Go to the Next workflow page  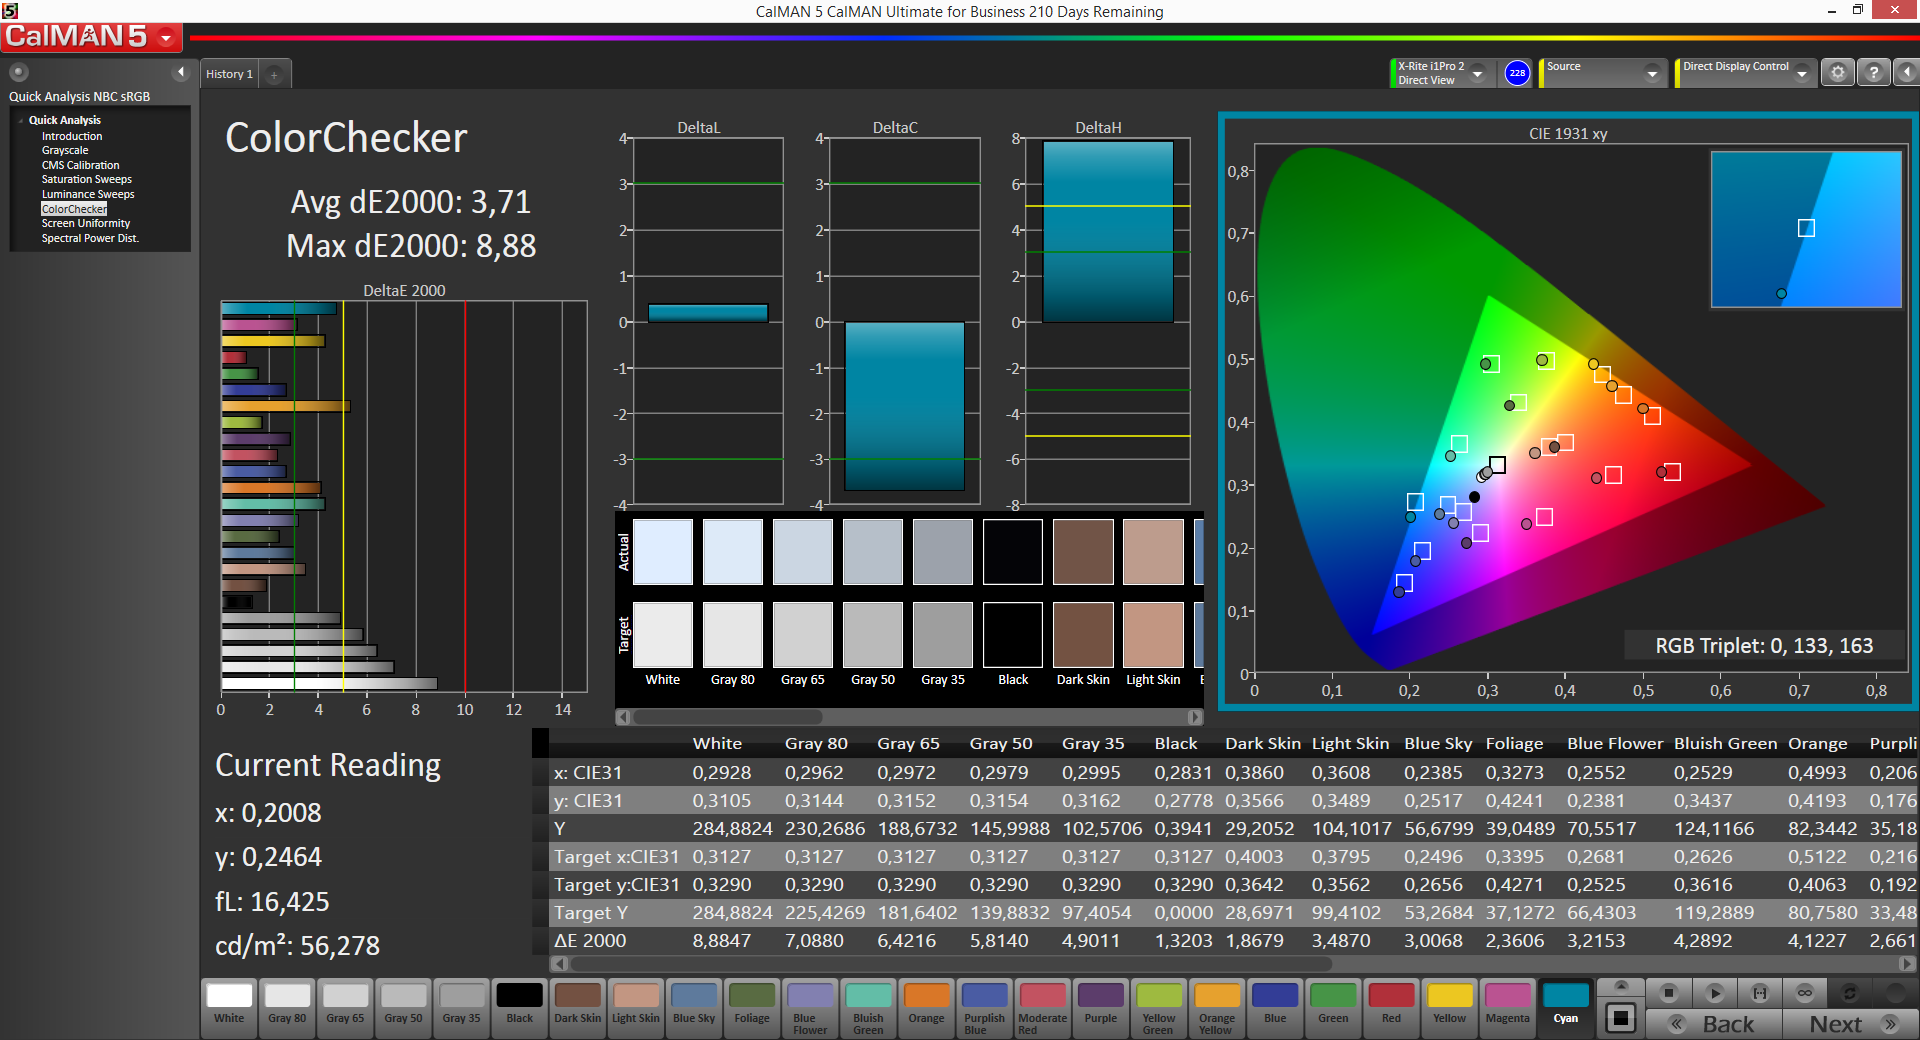[x=1849, y=1024]
